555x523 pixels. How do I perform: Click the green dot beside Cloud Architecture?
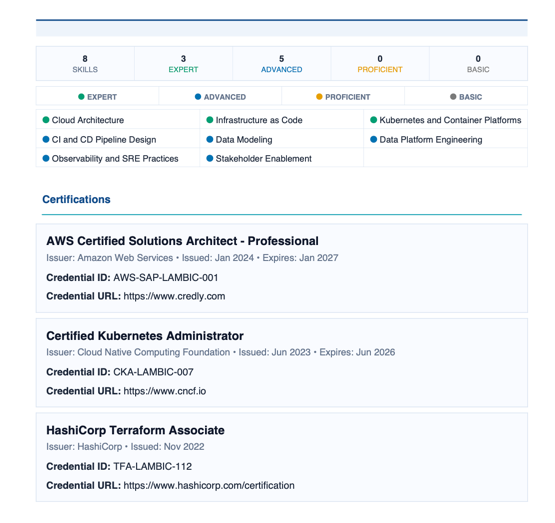tap(46, 120)
